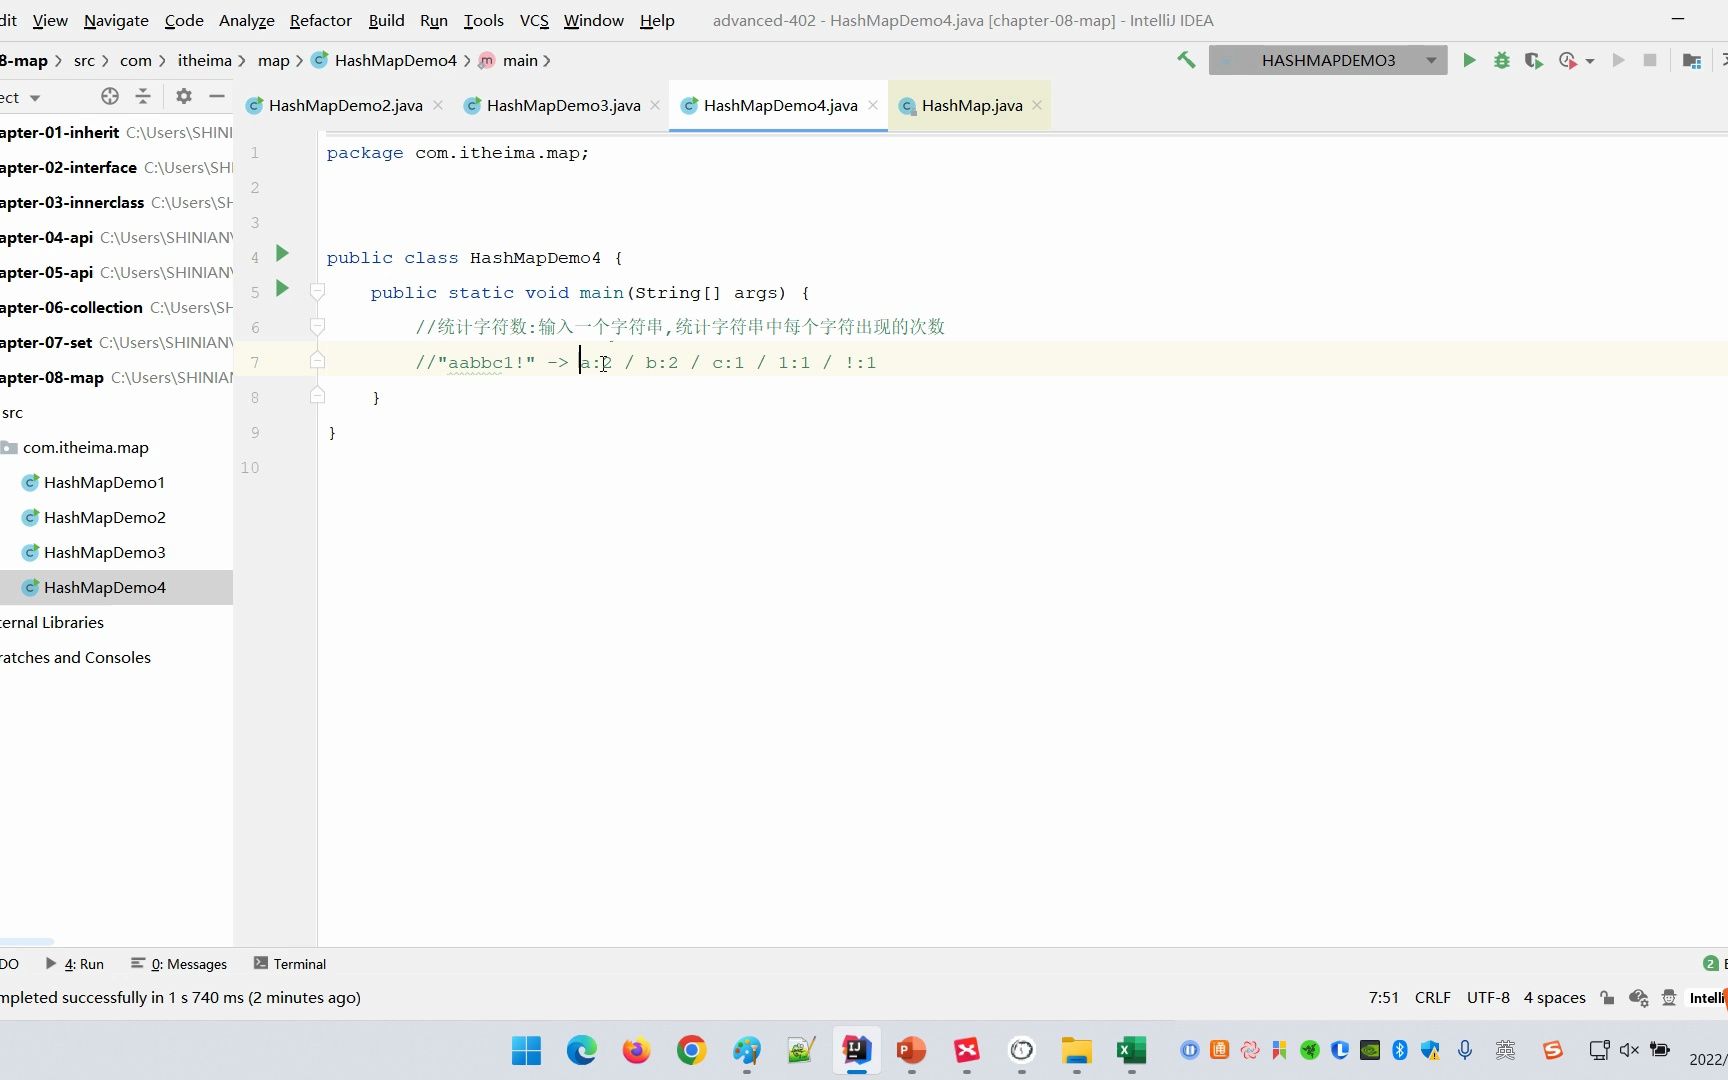Open the Windows Start menu
The width and height of the screenshot is (1728, 1080).
pyautogui.click(x=526, y=1050)
